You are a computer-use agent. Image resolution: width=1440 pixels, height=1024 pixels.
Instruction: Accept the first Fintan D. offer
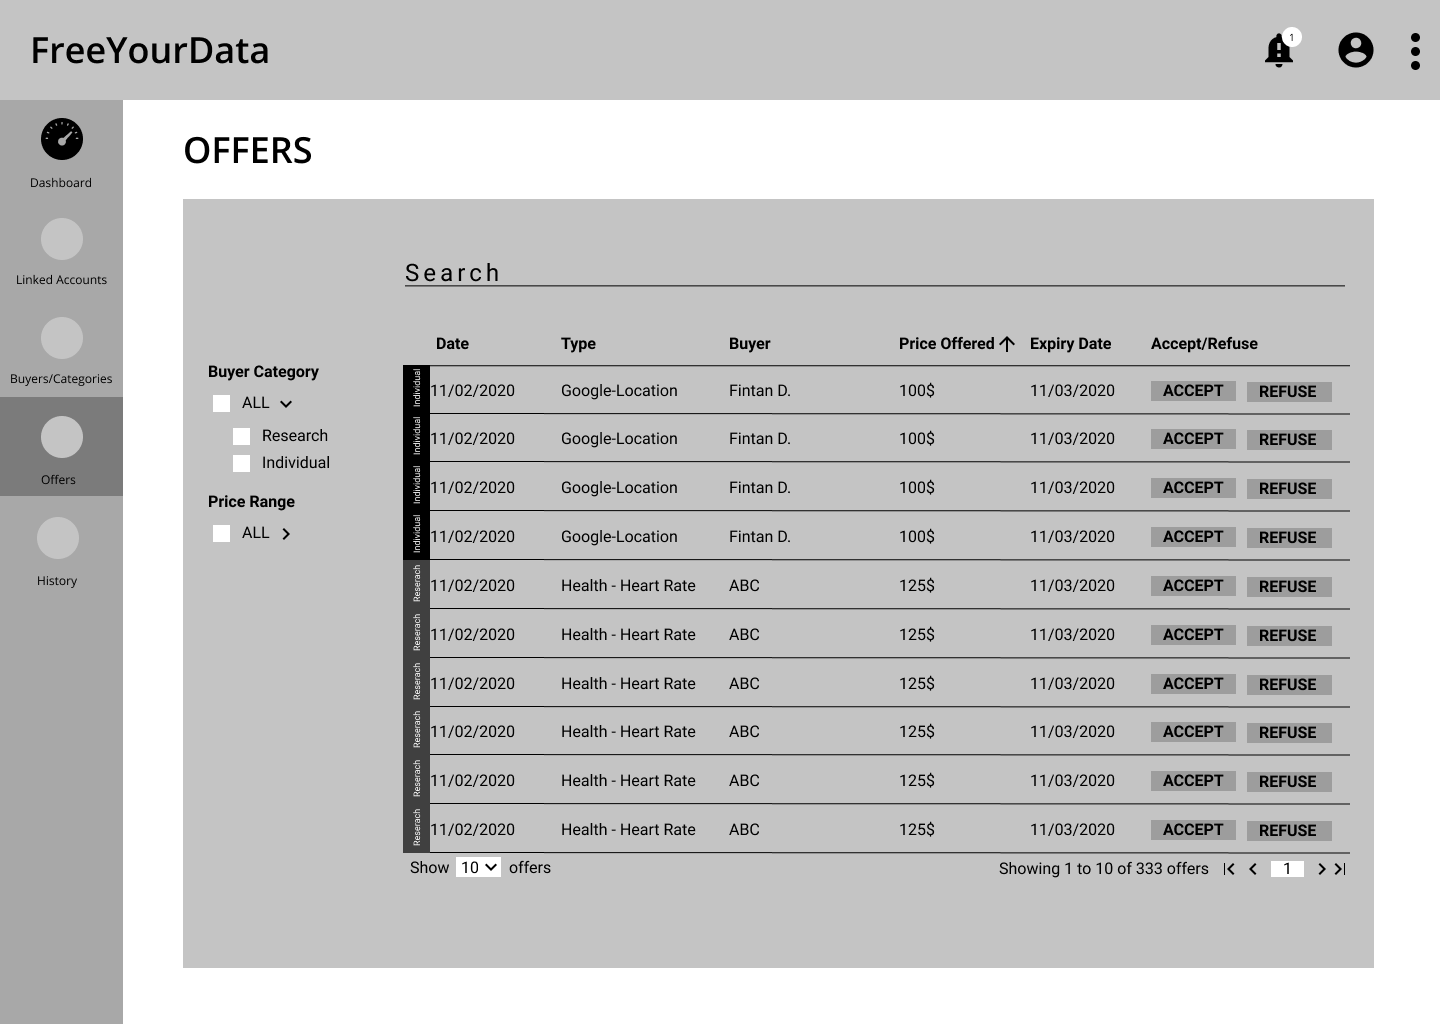tap(1193, 391)
